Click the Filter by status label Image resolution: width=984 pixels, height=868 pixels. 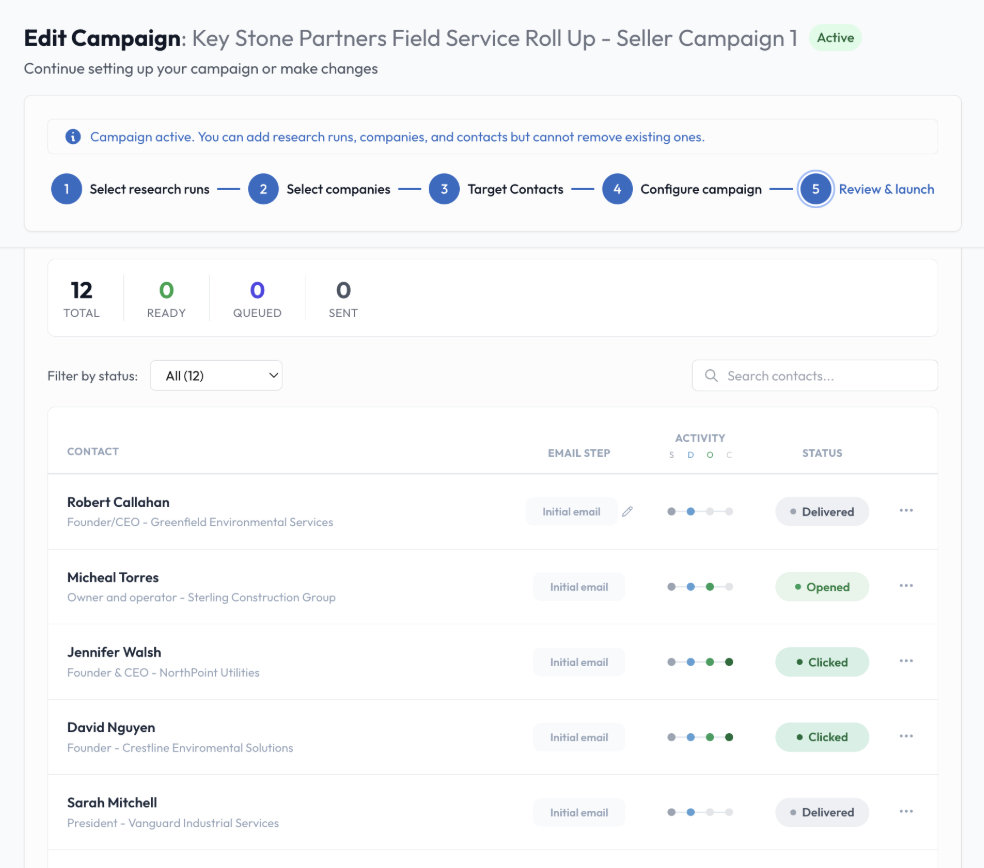(x=93, y=376)
